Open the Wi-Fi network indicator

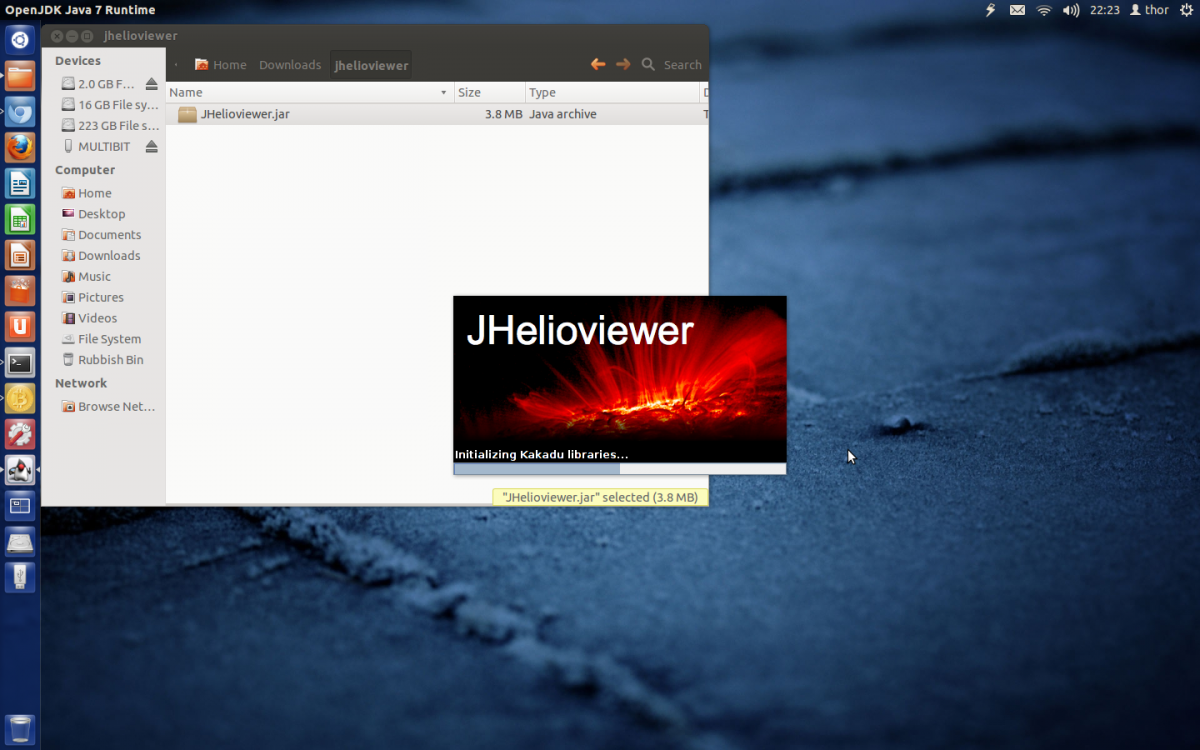click(x=1044, y=10)
